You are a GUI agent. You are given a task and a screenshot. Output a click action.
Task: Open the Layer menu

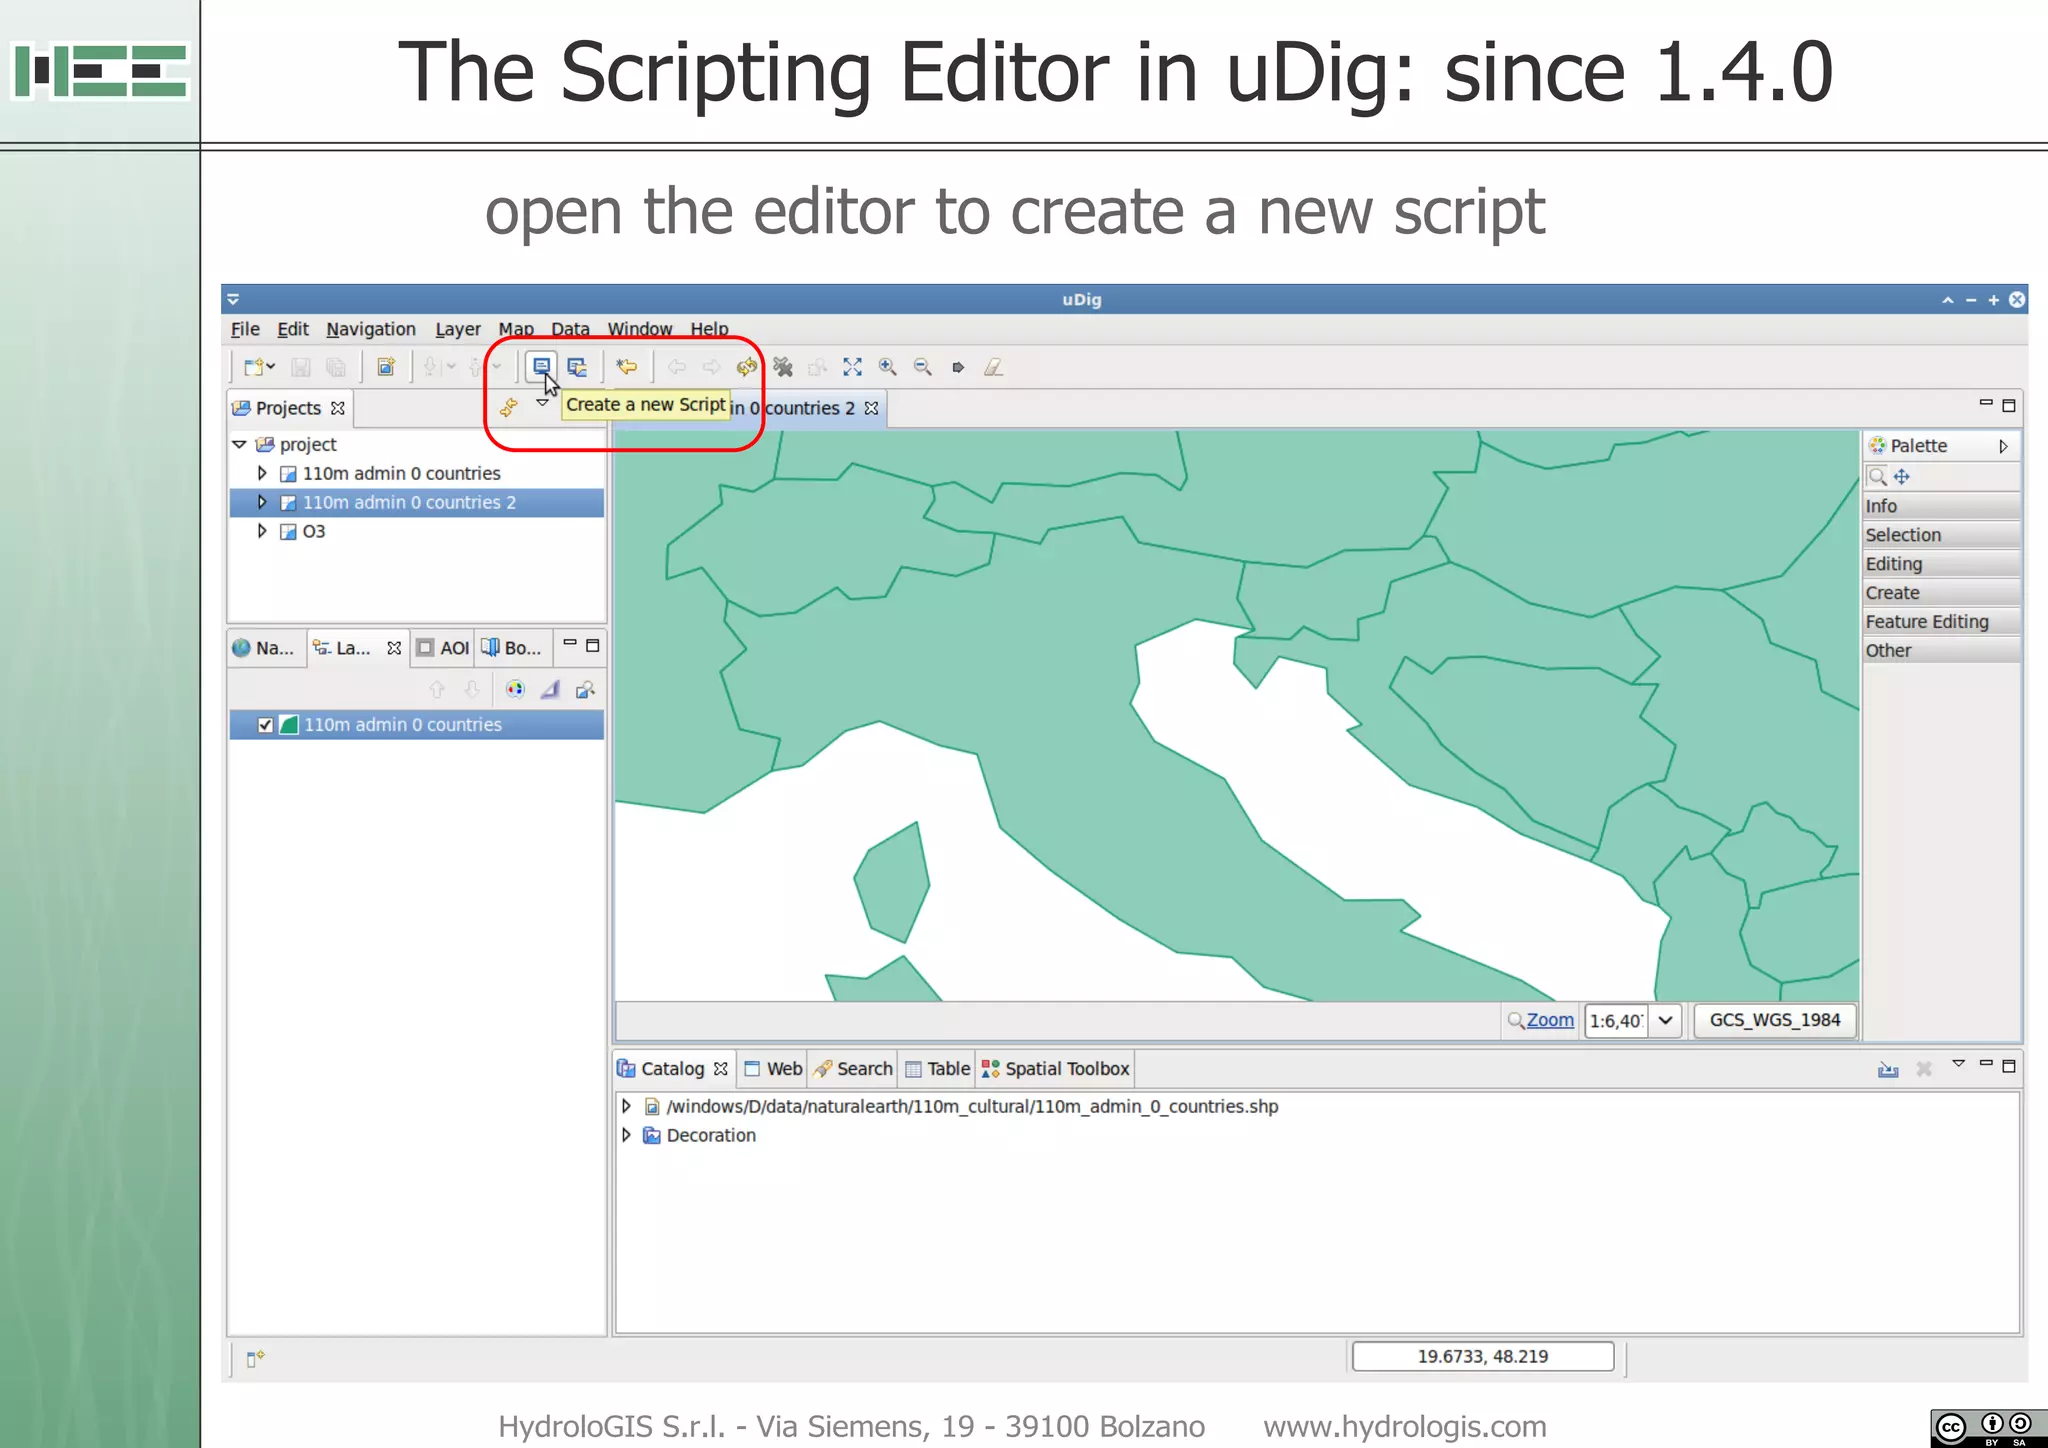[x=458, y=329]
